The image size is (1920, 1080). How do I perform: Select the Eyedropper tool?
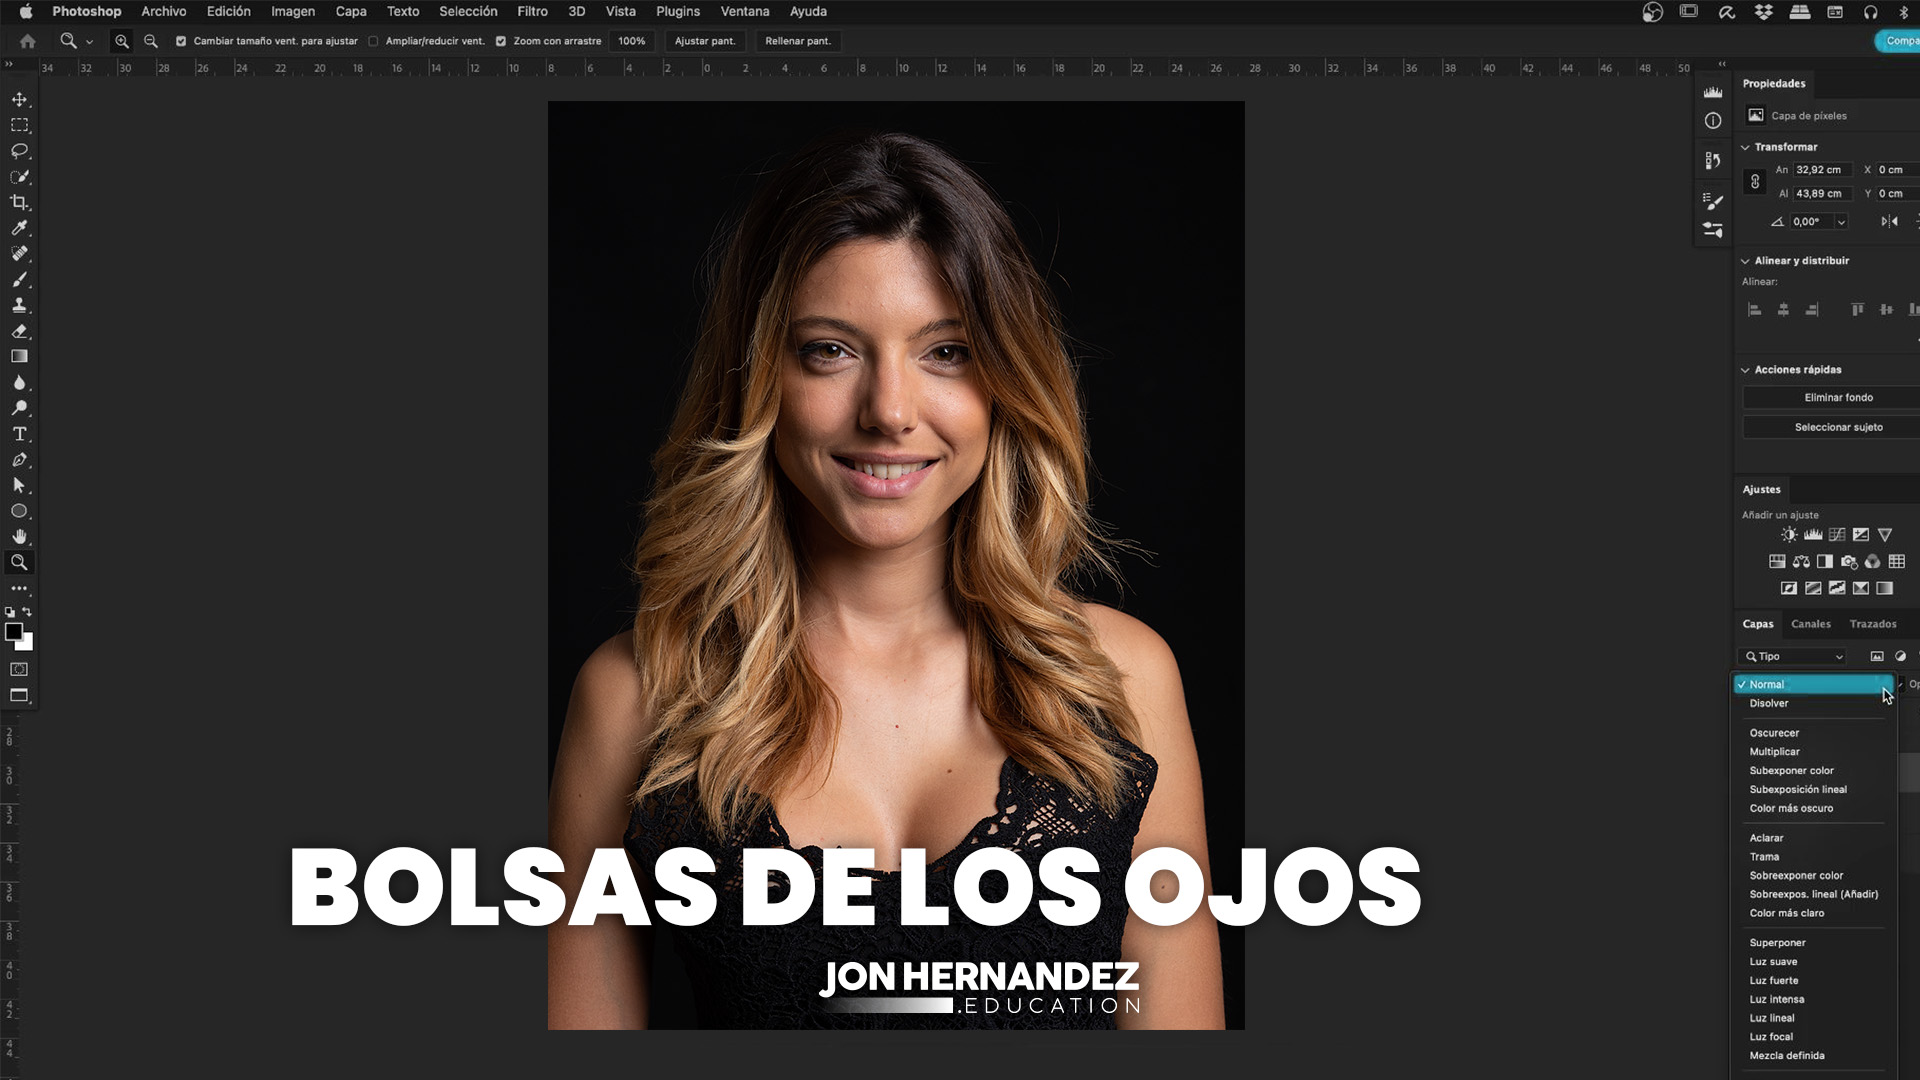pyautogui.click(x=19, y=228)
